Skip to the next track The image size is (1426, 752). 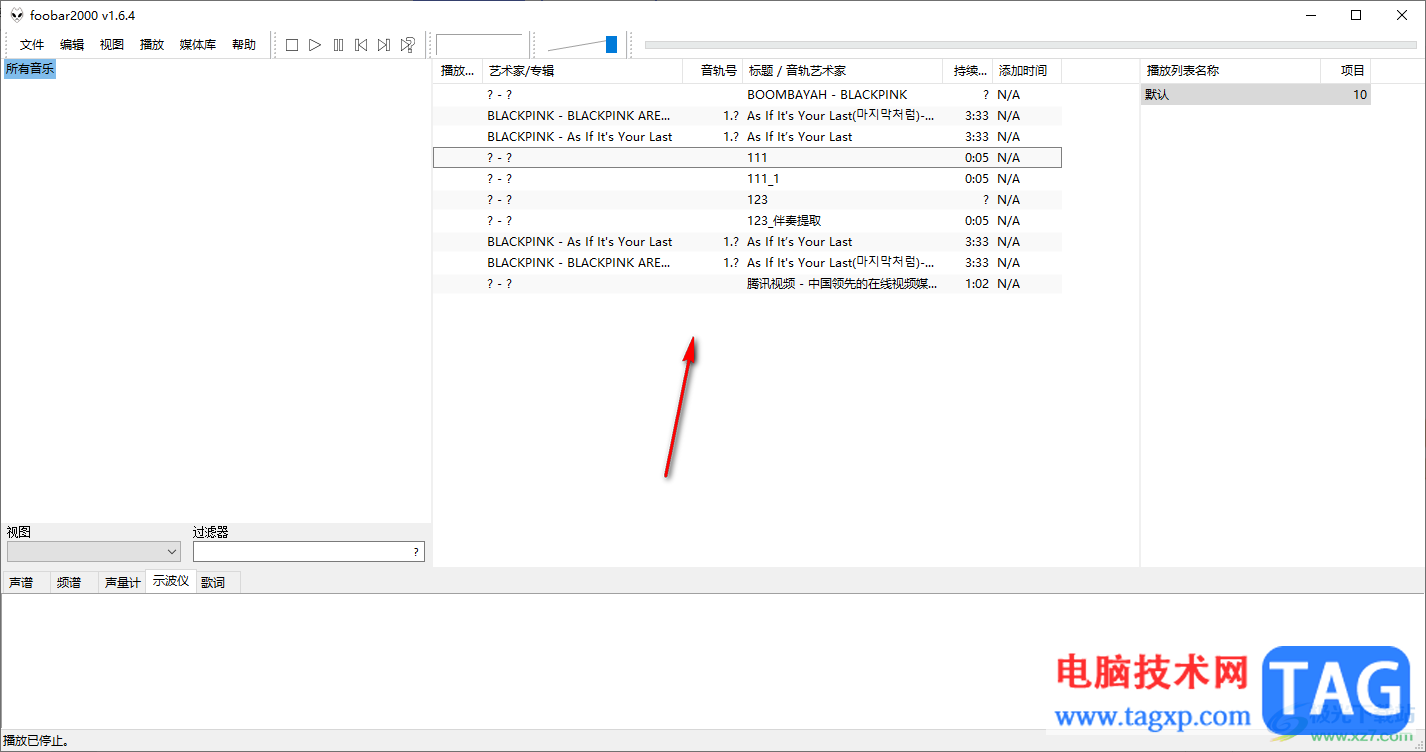pyautogui.click(x=384, y=45)
